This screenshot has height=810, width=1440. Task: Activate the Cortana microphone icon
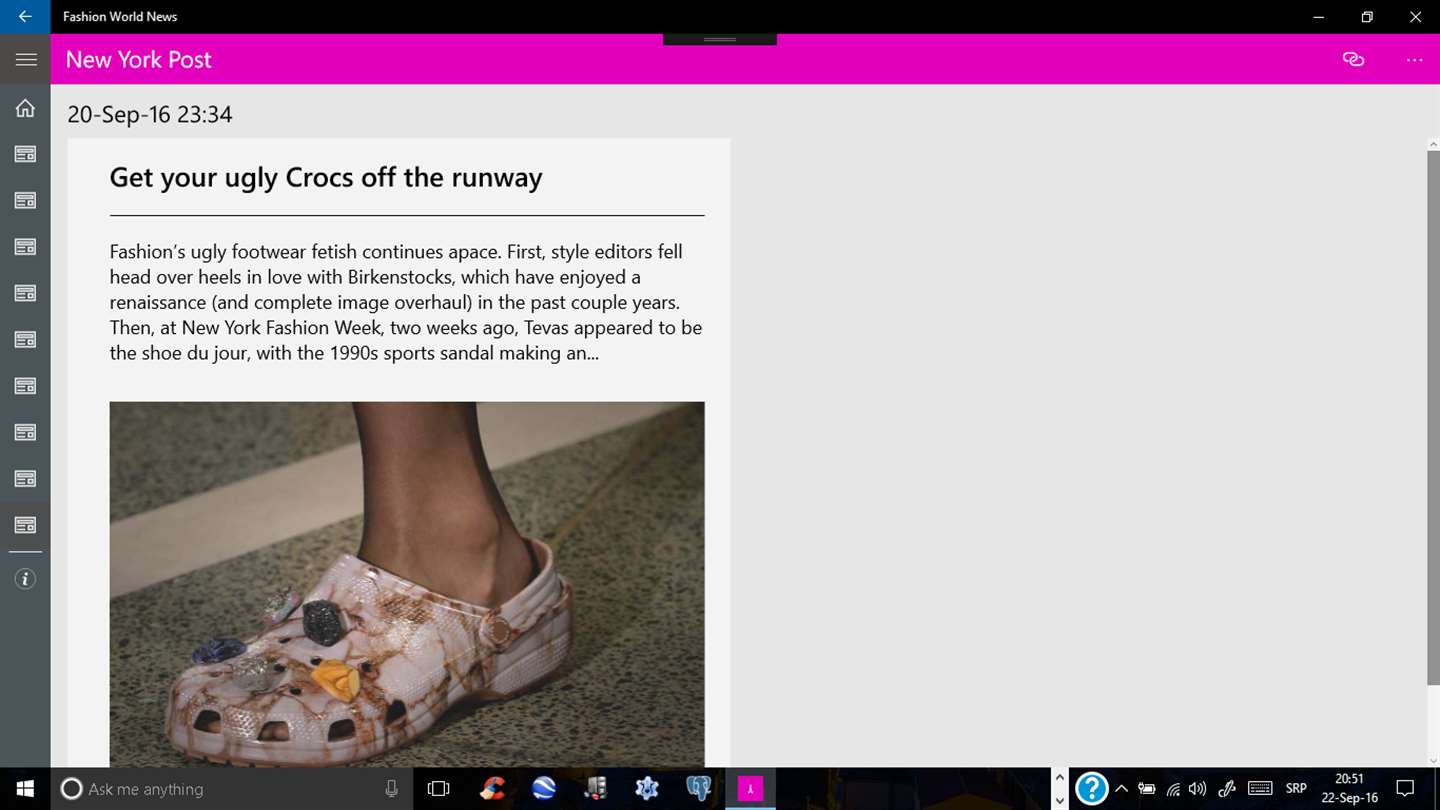pyautogui.click(x=391, y=789)
